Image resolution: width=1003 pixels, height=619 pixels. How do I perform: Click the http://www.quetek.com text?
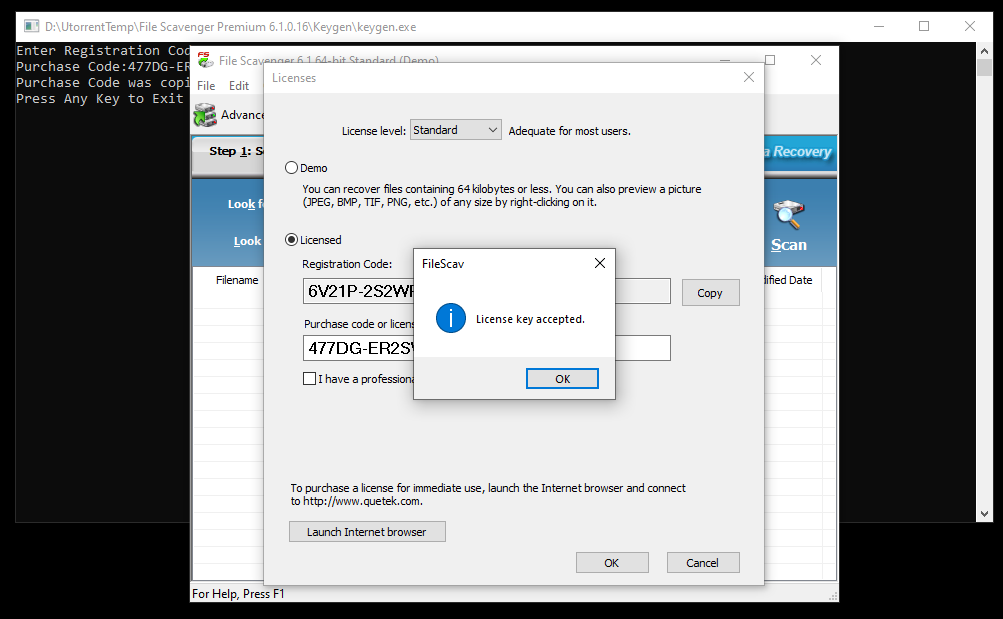click(x=361, y=501)
